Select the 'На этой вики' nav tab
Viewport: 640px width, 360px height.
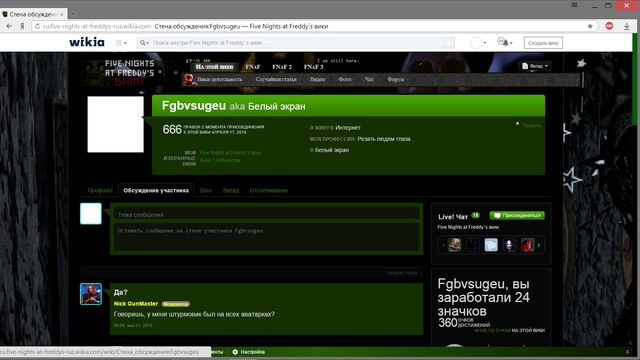click(214, 67)
